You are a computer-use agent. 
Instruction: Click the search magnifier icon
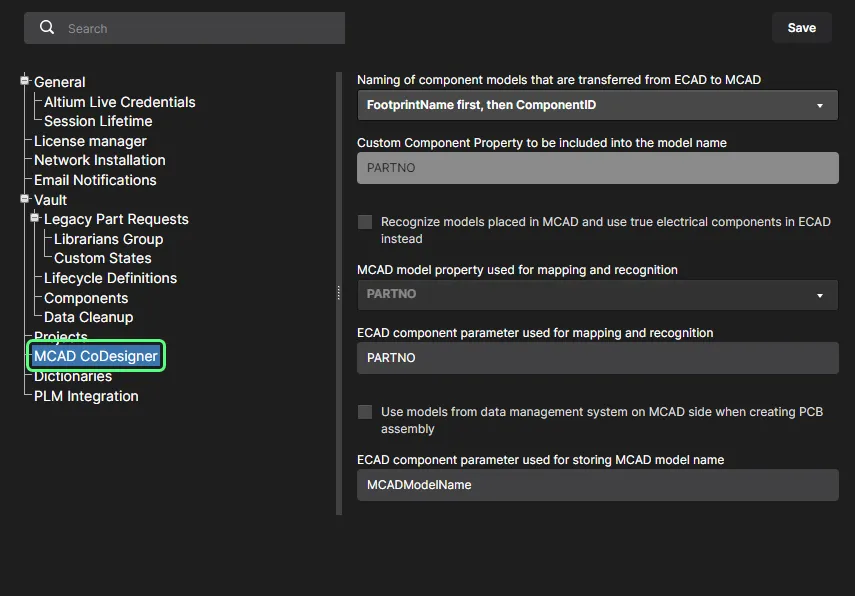click(47, 28)
